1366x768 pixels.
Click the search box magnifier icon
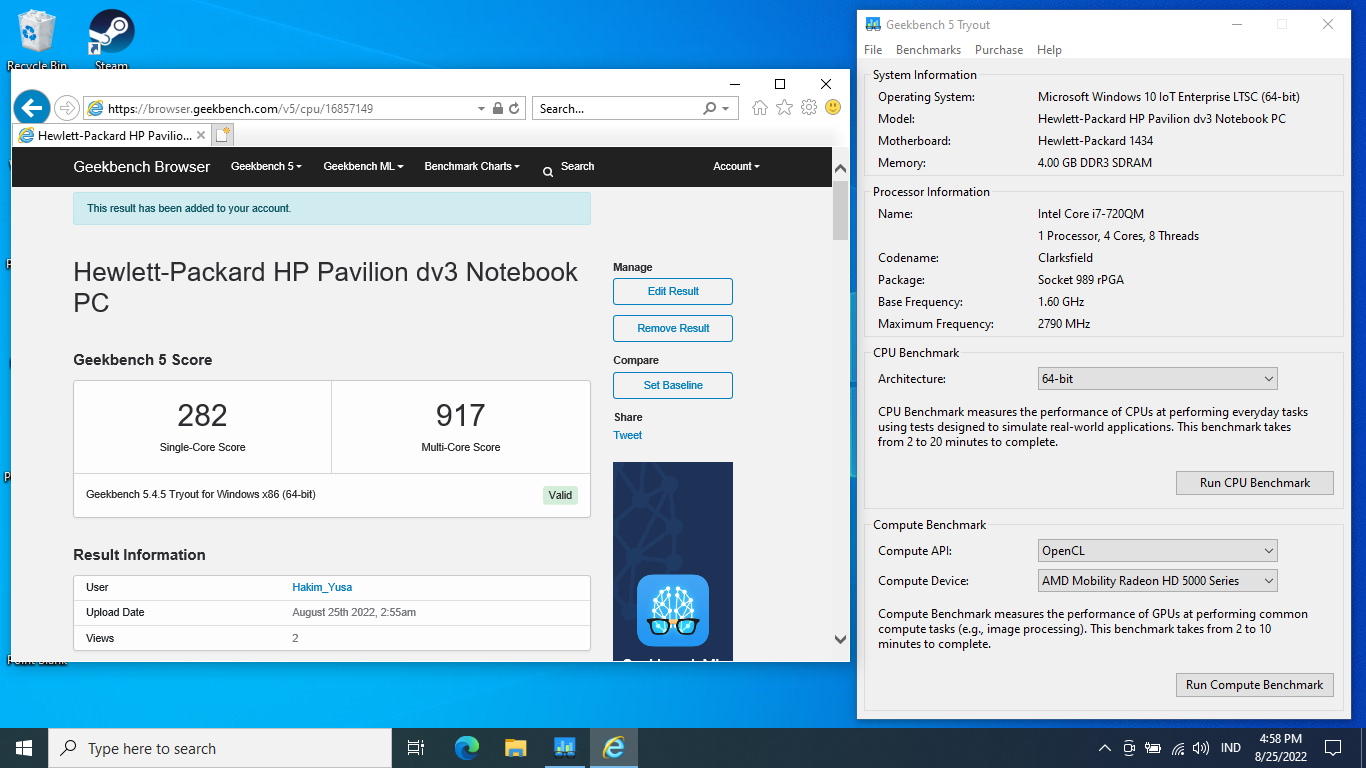[710, 108]
